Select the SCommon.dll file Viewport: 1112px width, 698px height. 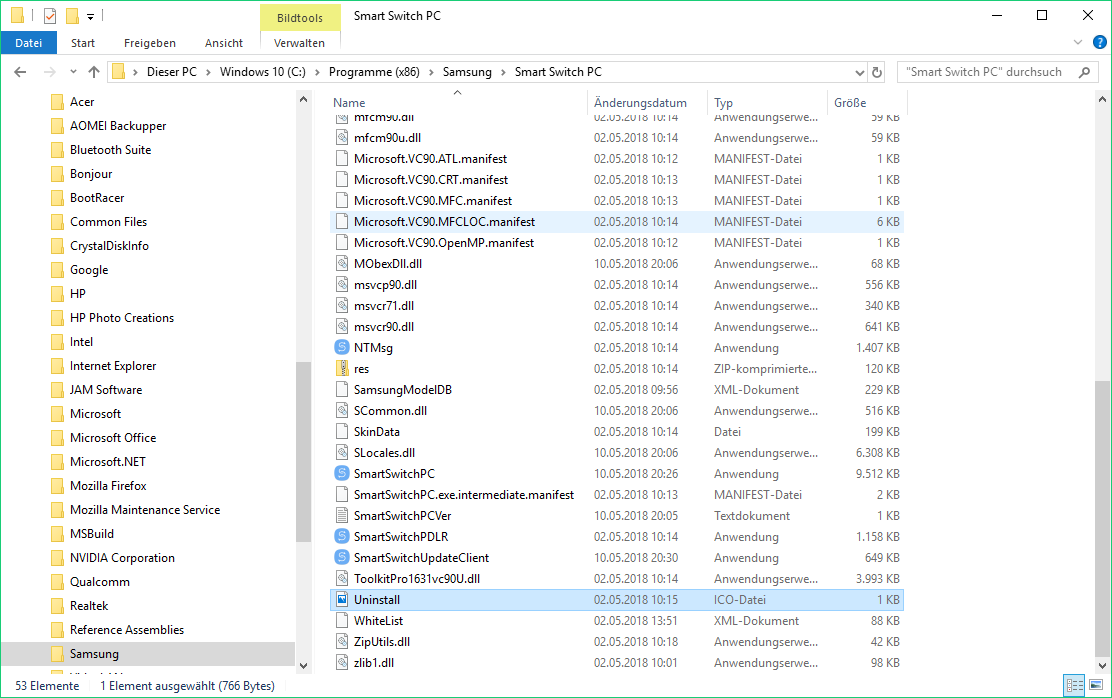point(617,411)
